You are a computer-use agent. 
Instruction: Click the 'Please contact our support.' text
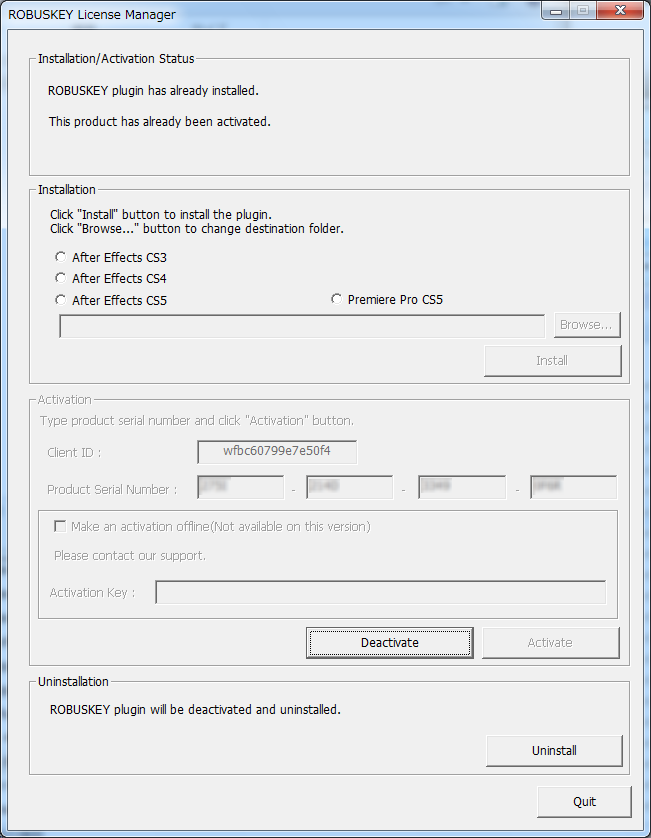[130, 556]
